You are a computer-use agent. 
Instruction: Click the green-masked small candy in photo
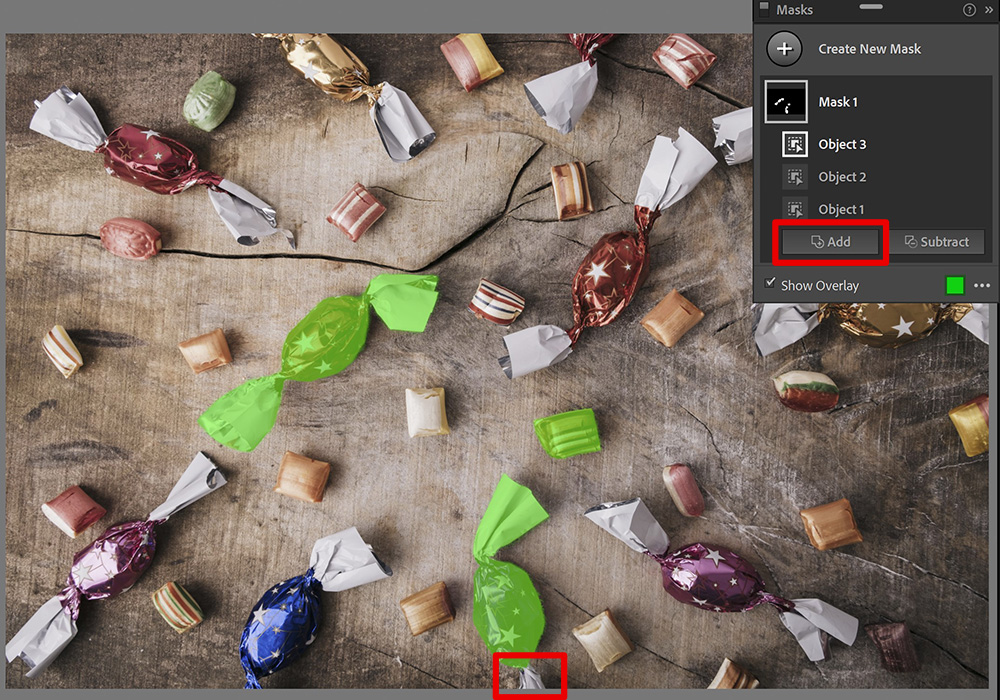[x=567, y=434]
